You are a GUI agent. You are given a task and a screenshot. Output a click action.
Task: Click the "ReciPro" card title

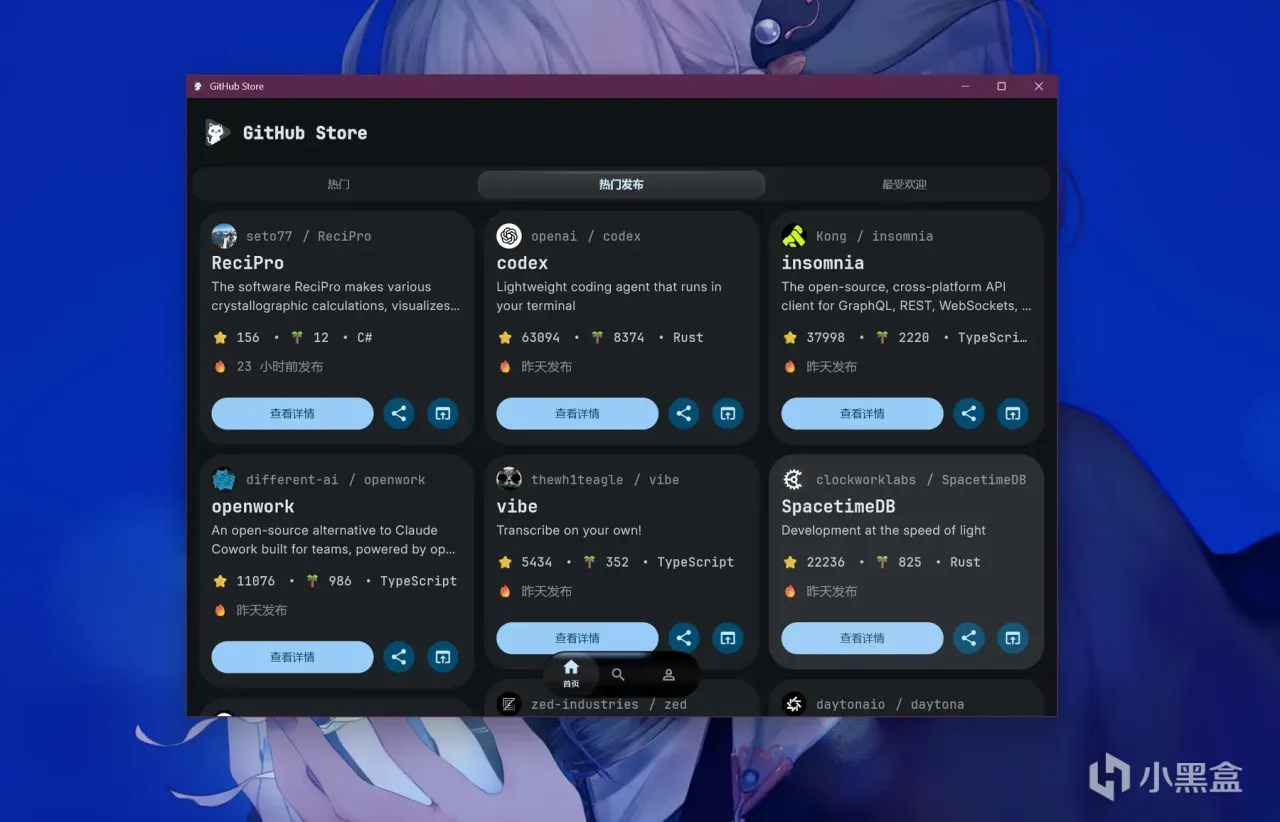(248, 263)
